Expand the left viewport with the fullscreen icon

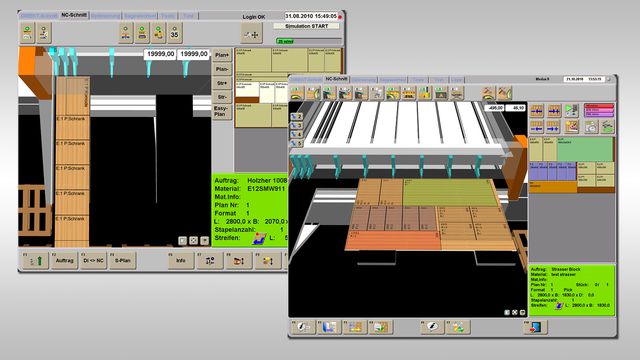193,240
